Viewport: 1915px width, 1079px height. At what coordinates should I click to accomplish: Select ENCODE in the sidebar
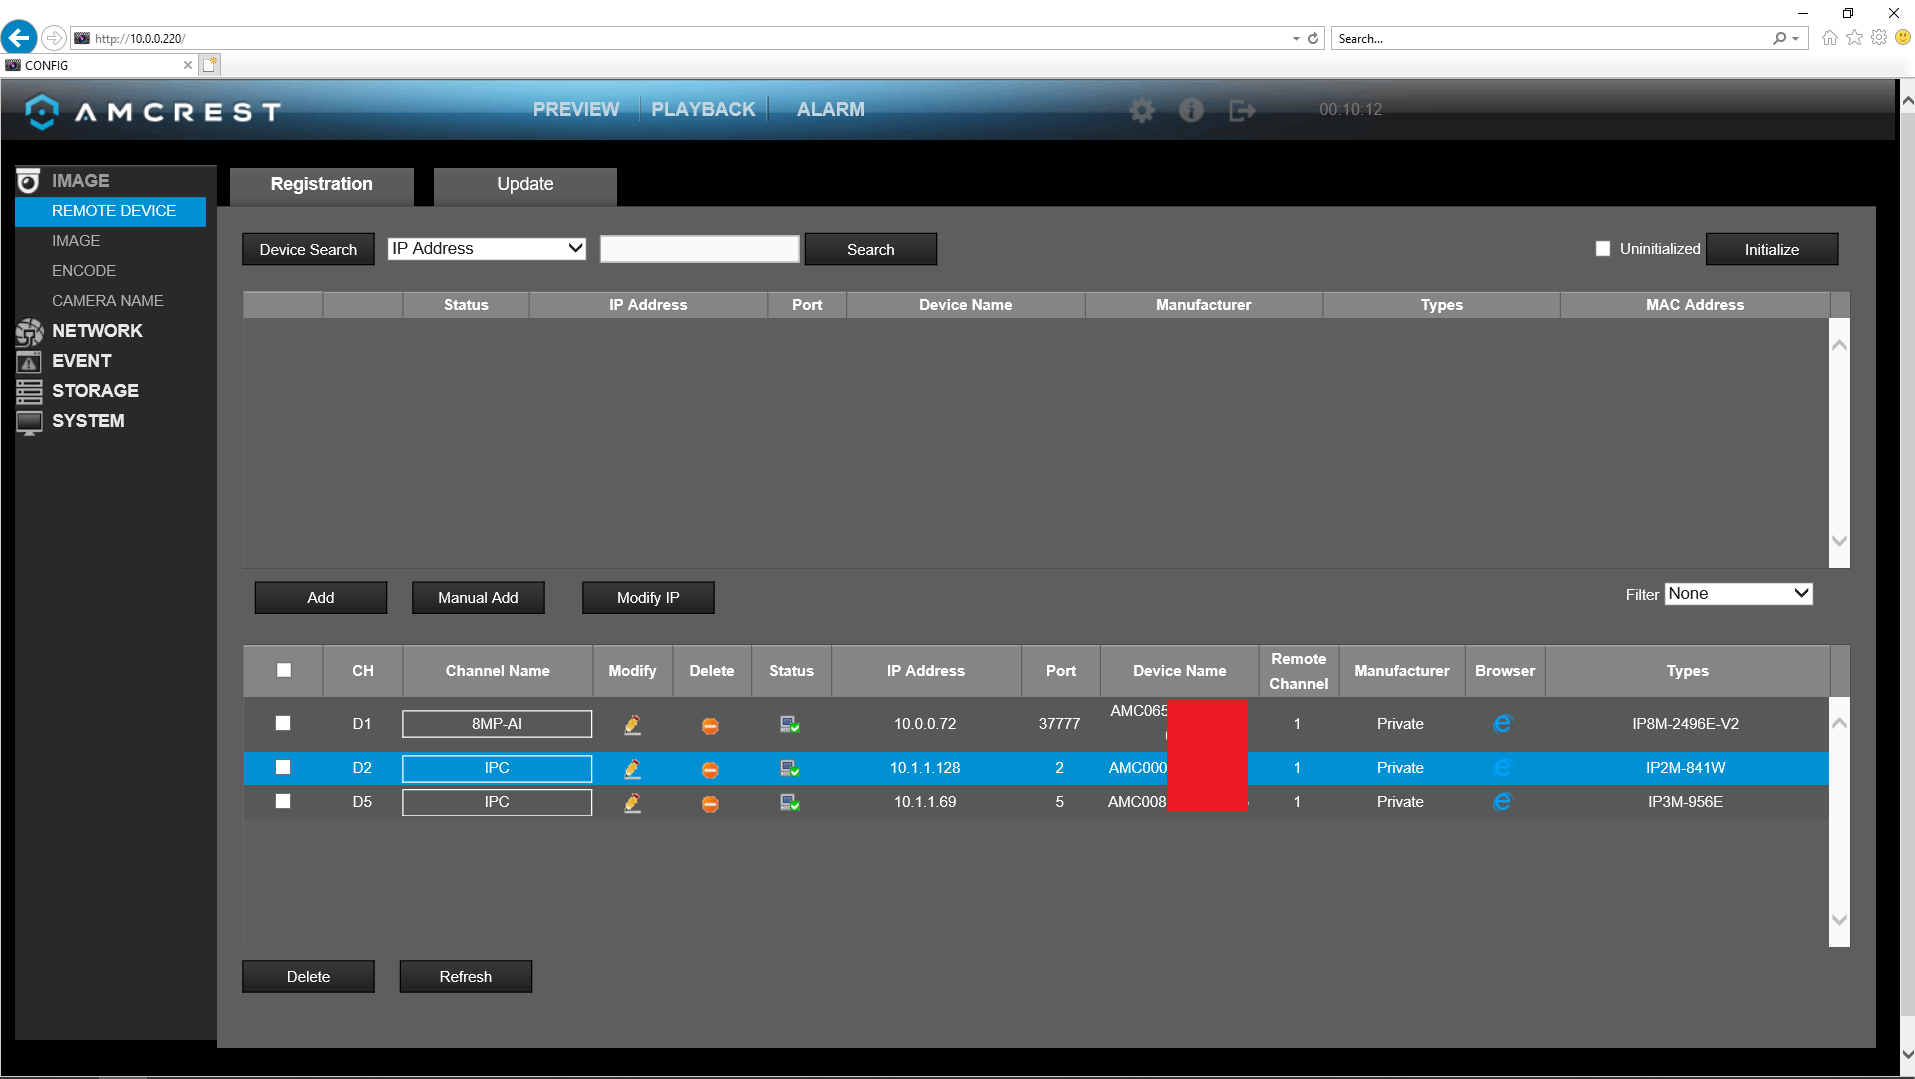tap(84, 271)
